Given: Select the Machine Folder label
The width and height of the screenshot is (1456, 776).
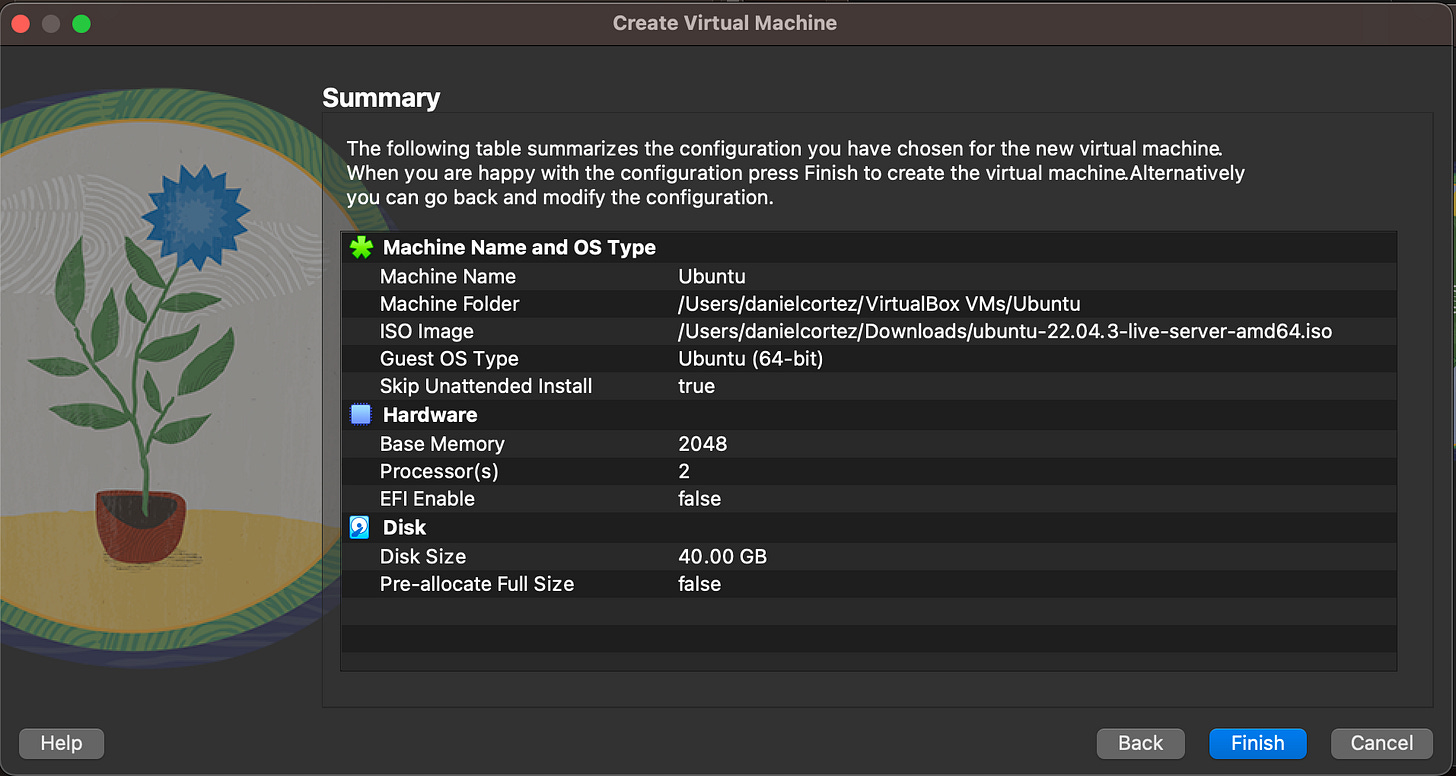Looking at the screenshot, I should click(450, 303).
